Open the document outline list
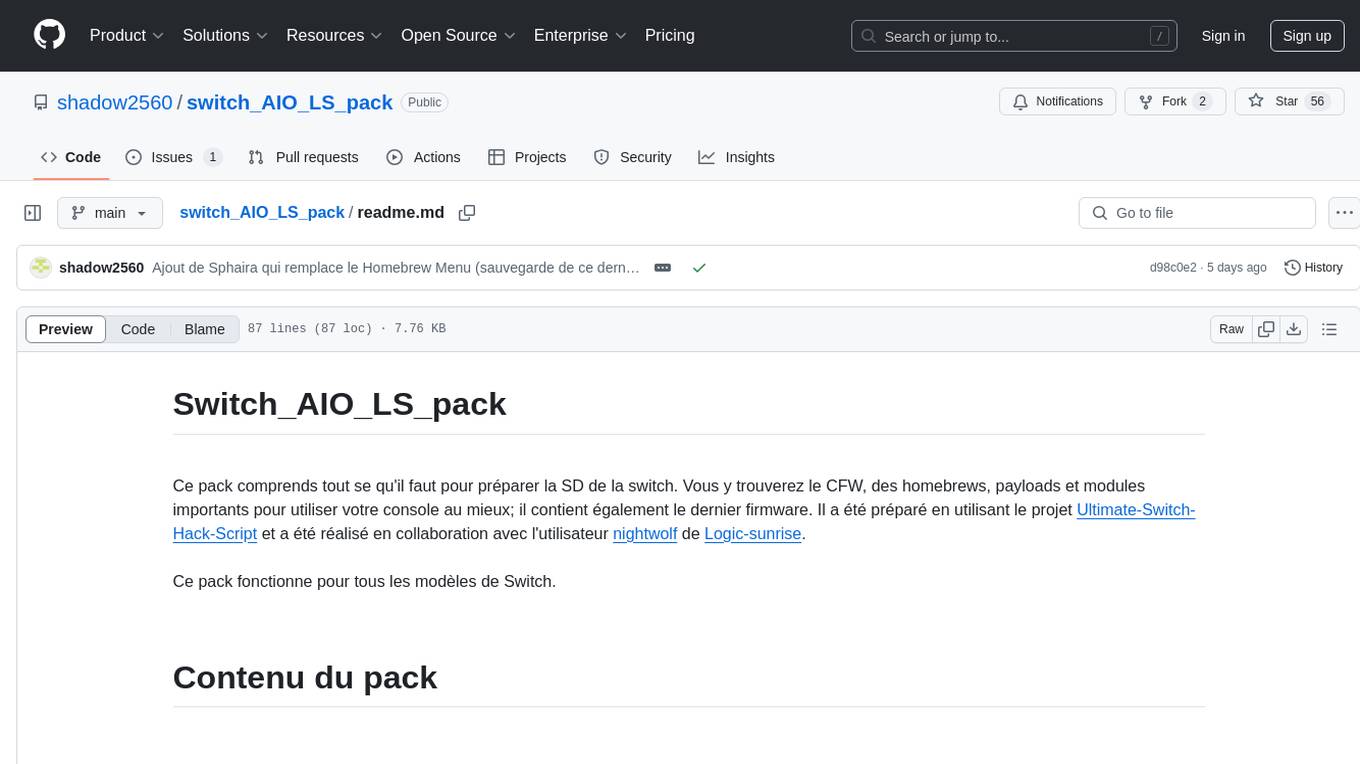Viewport: 1360px width, 764px height. 1329,329
